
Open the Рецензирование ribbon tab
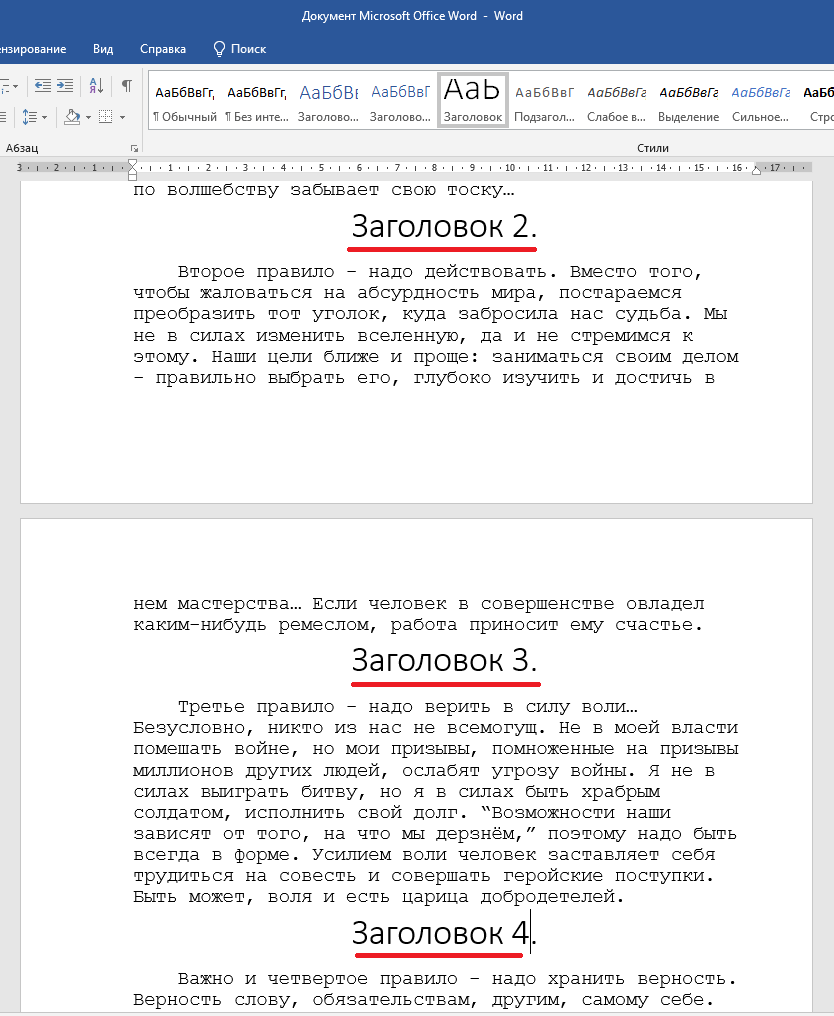32,49
